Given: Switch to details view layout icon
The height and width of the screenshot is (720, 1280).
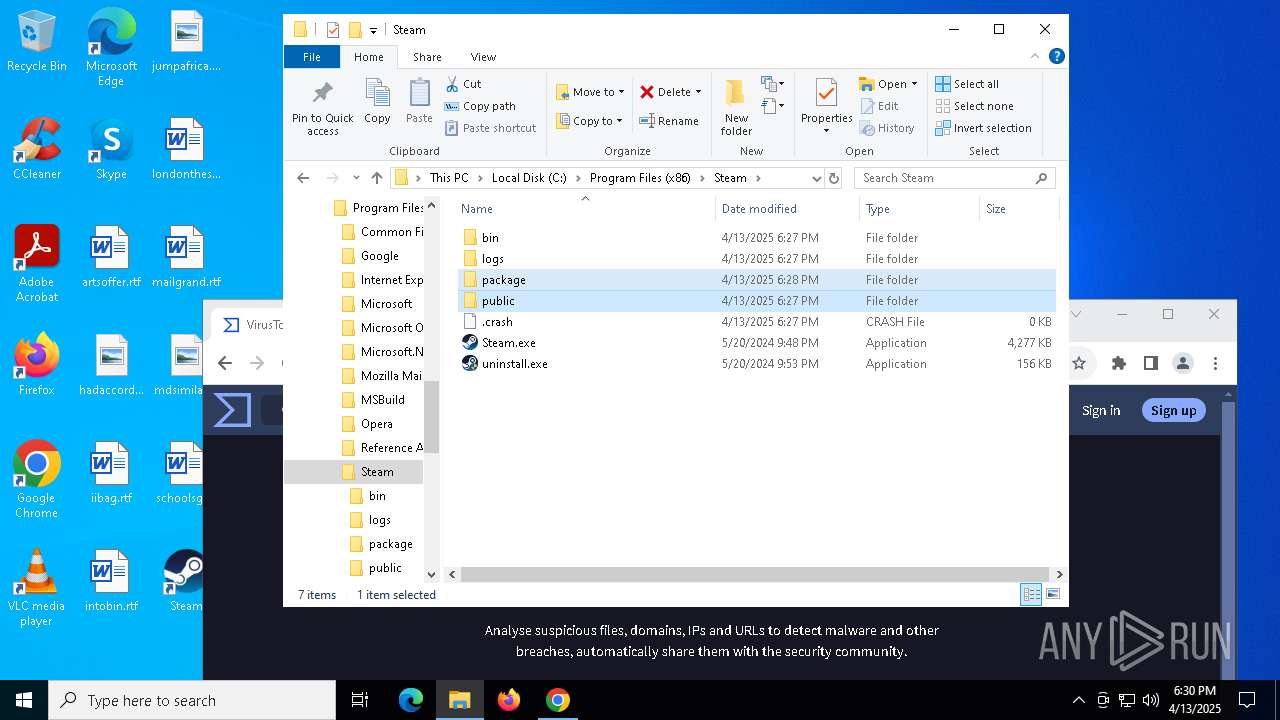Looking at the screenshot, I should (1031, 595).
